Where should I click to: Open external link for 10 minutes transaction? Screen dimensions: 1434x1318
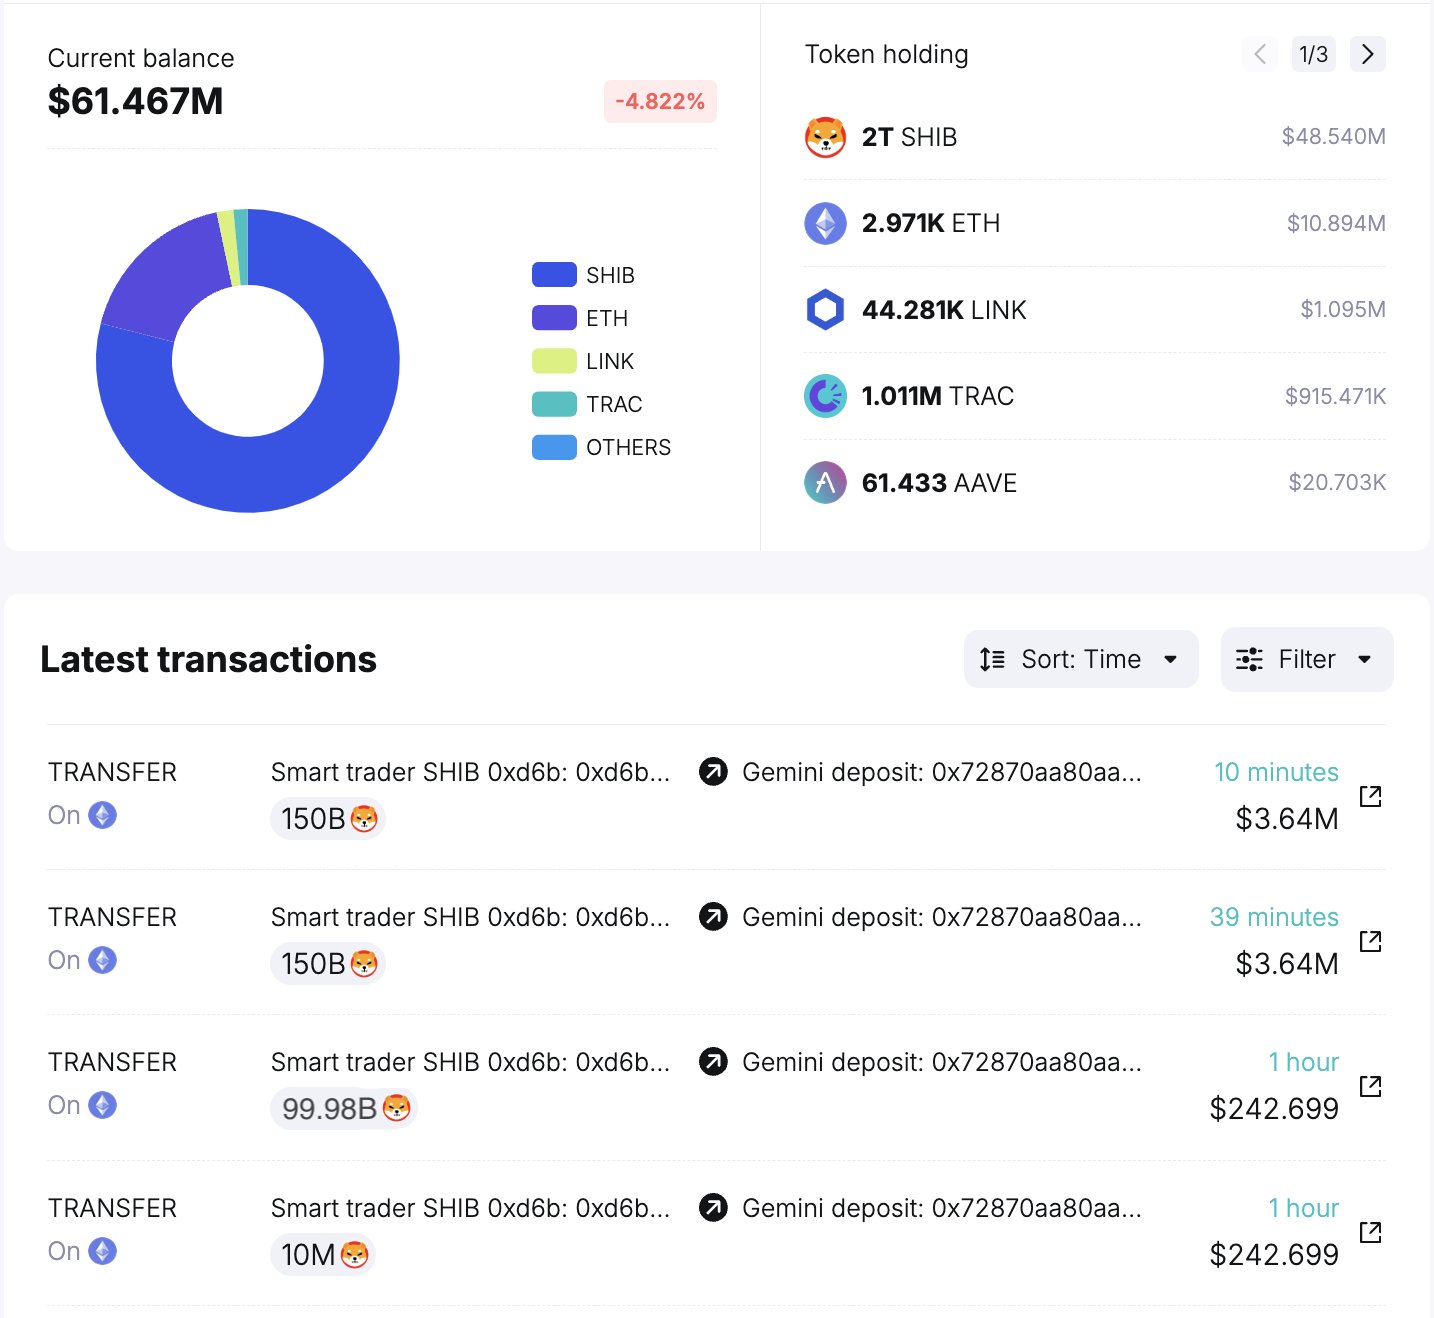click(1370, 796)
